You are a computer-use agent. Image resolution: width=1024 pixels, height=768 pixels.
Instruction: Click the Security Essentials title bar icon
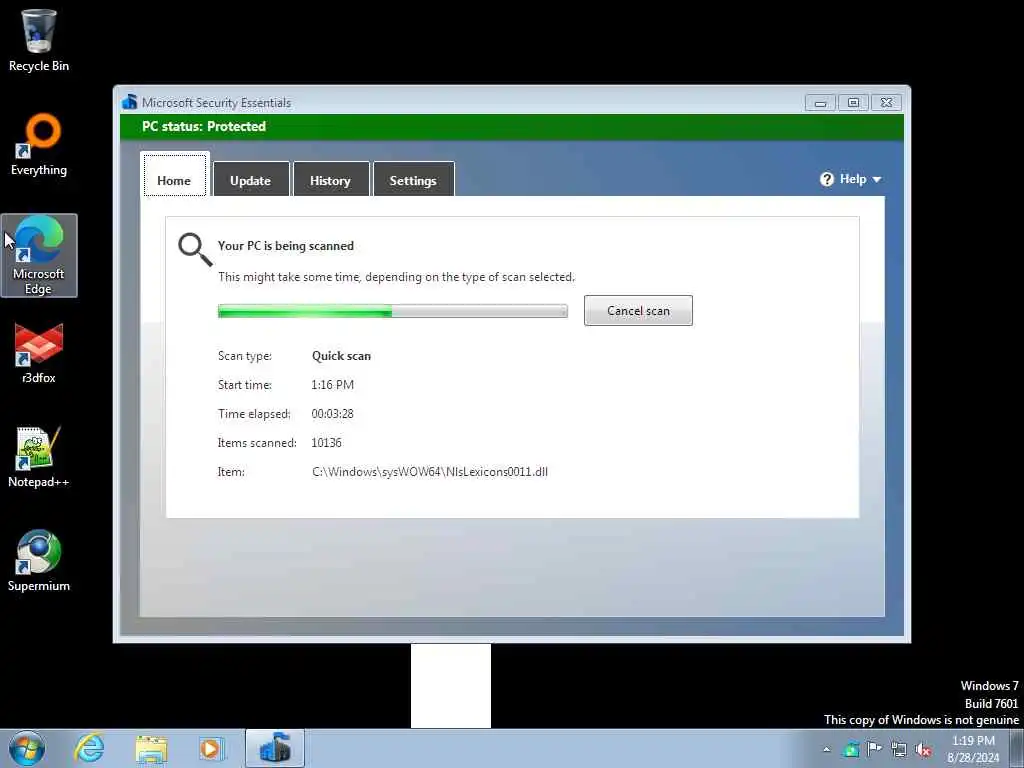pos(129,102)
